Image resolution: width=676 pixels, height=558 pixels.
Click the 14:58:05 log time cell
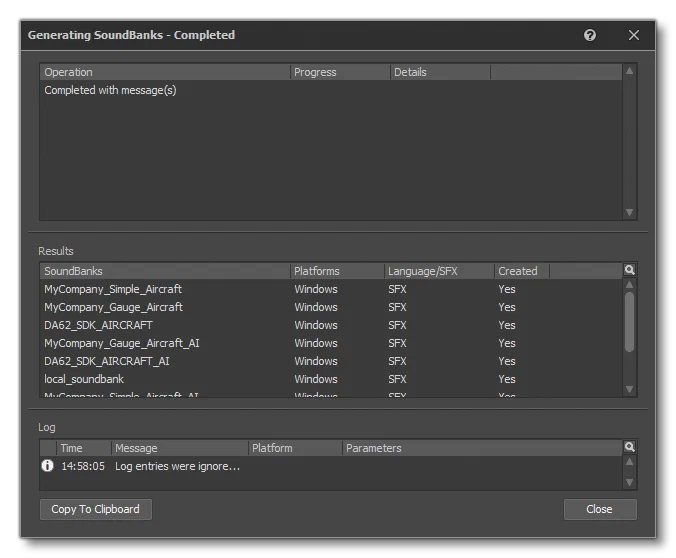[x=83, y=466]
